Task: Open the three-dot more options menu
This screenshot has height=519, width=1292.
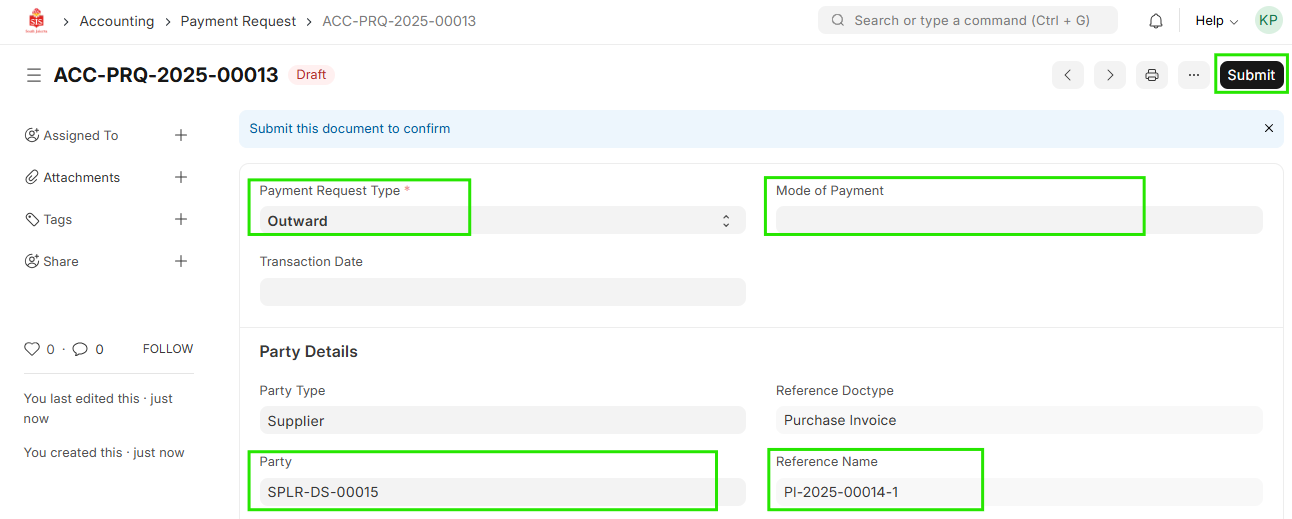Action: tap(1194, 75)
